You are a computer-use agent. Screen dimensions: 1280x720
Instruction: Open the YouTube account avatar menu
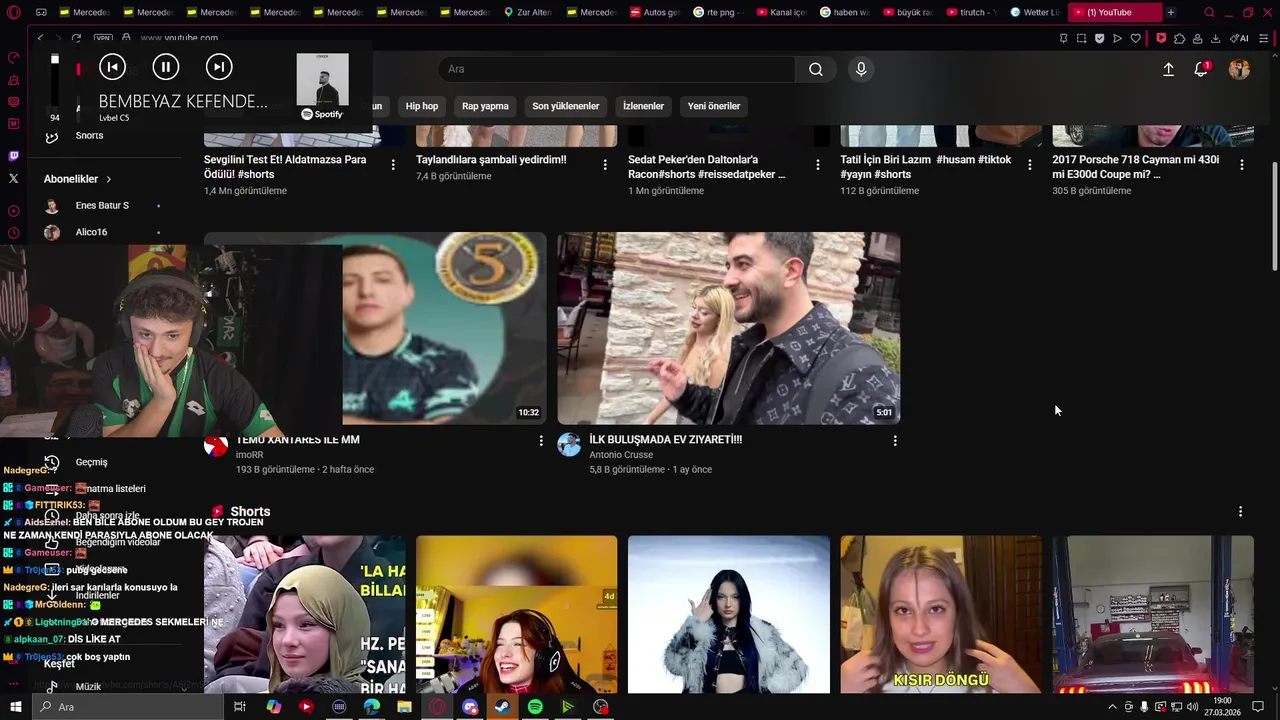[x=1239, y=69]
